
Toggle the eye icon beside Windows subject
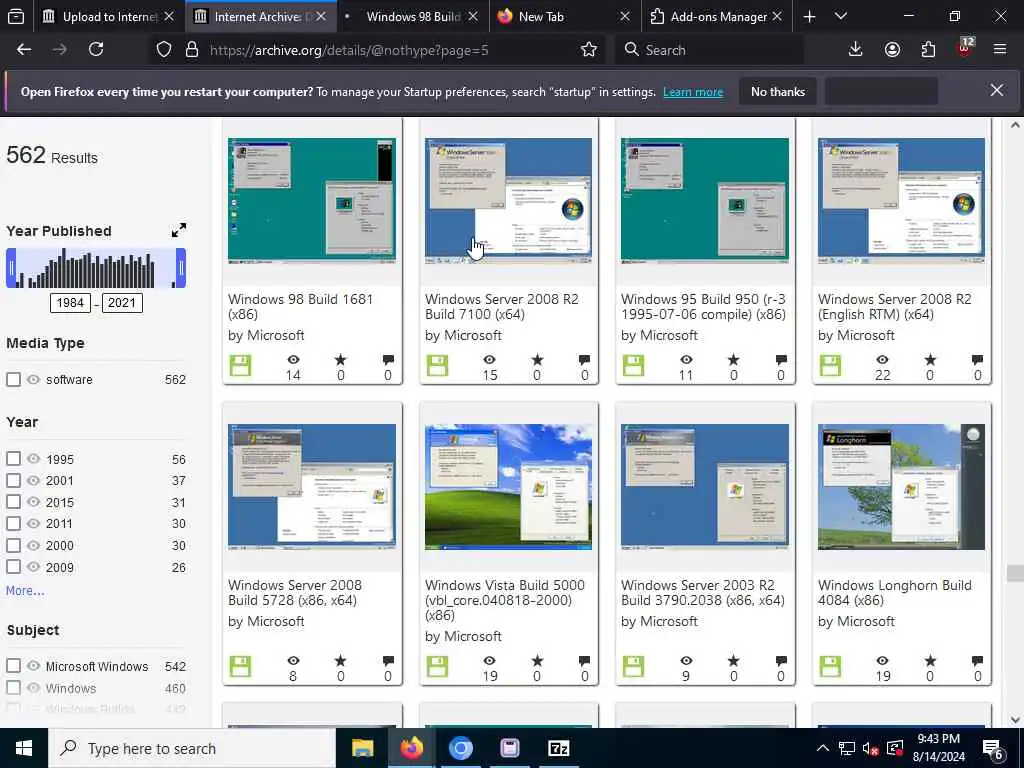33,688
